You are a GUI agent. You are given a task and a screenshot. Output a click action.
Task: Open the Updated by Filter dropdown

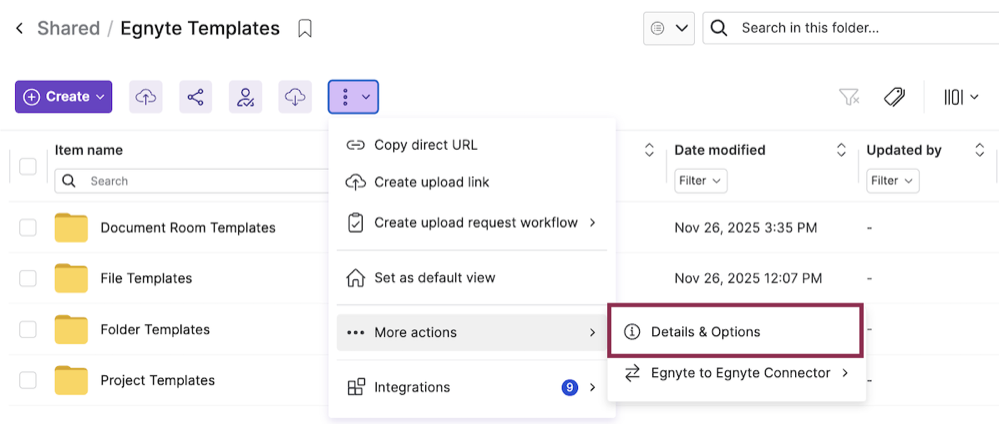(x=893, y=181)
